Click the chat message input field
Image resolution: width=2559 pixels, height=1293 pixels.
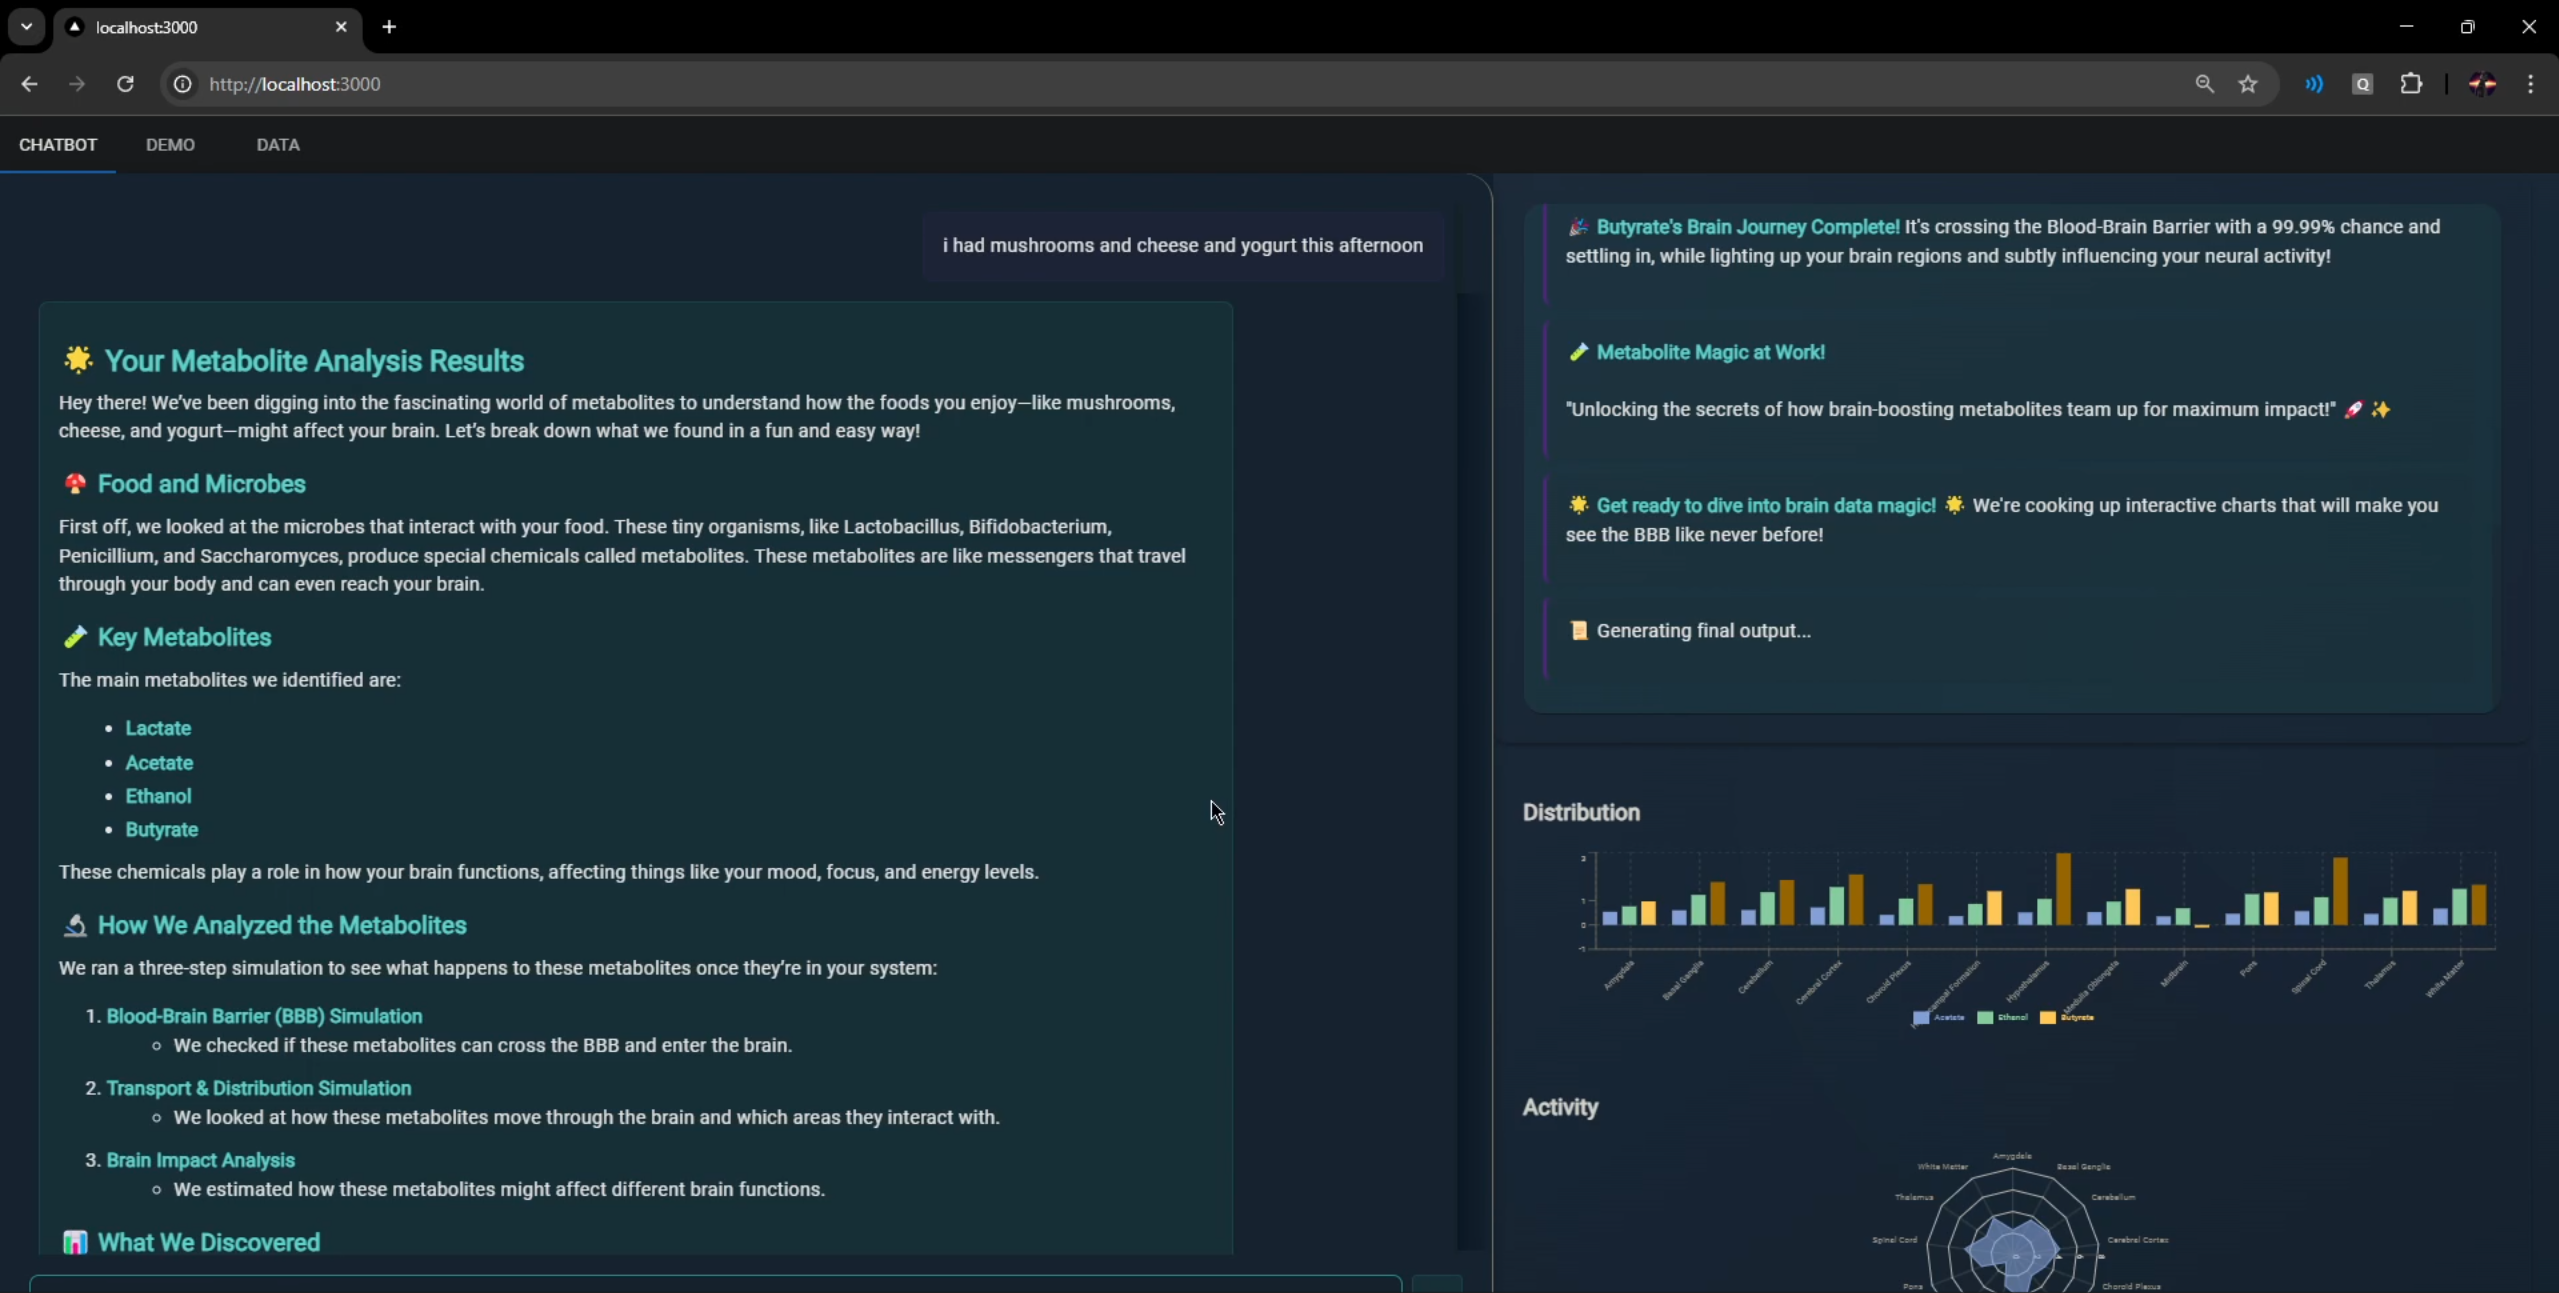(x=715, y=1283)
